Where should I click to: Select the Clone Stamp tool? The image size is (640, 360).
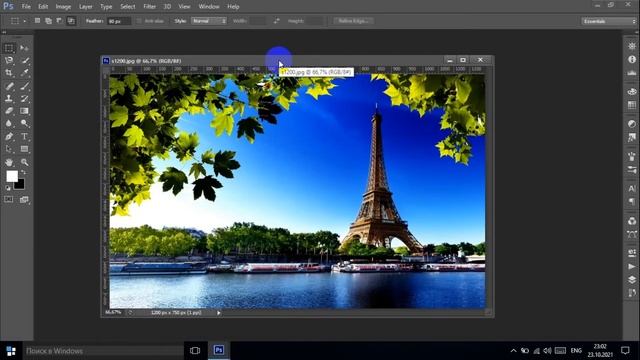coord(9,98)
